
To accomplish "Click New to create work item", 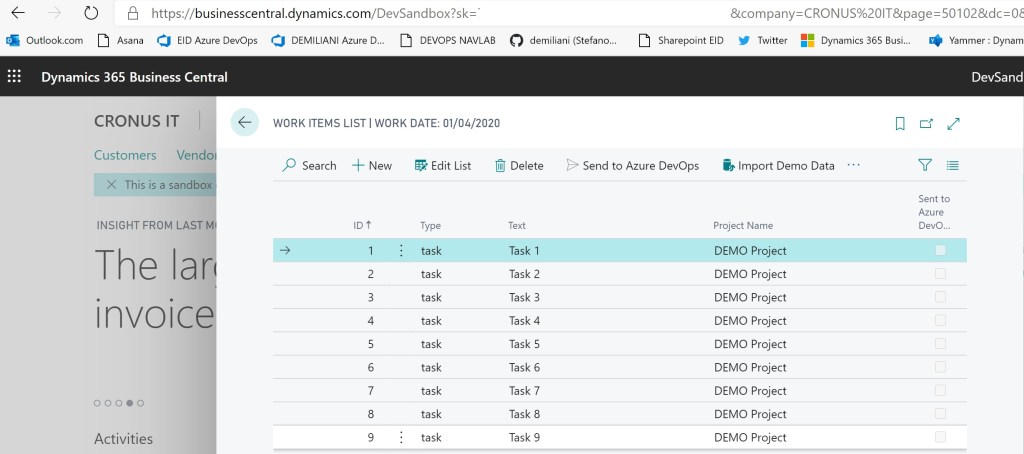I will point(372,166).
